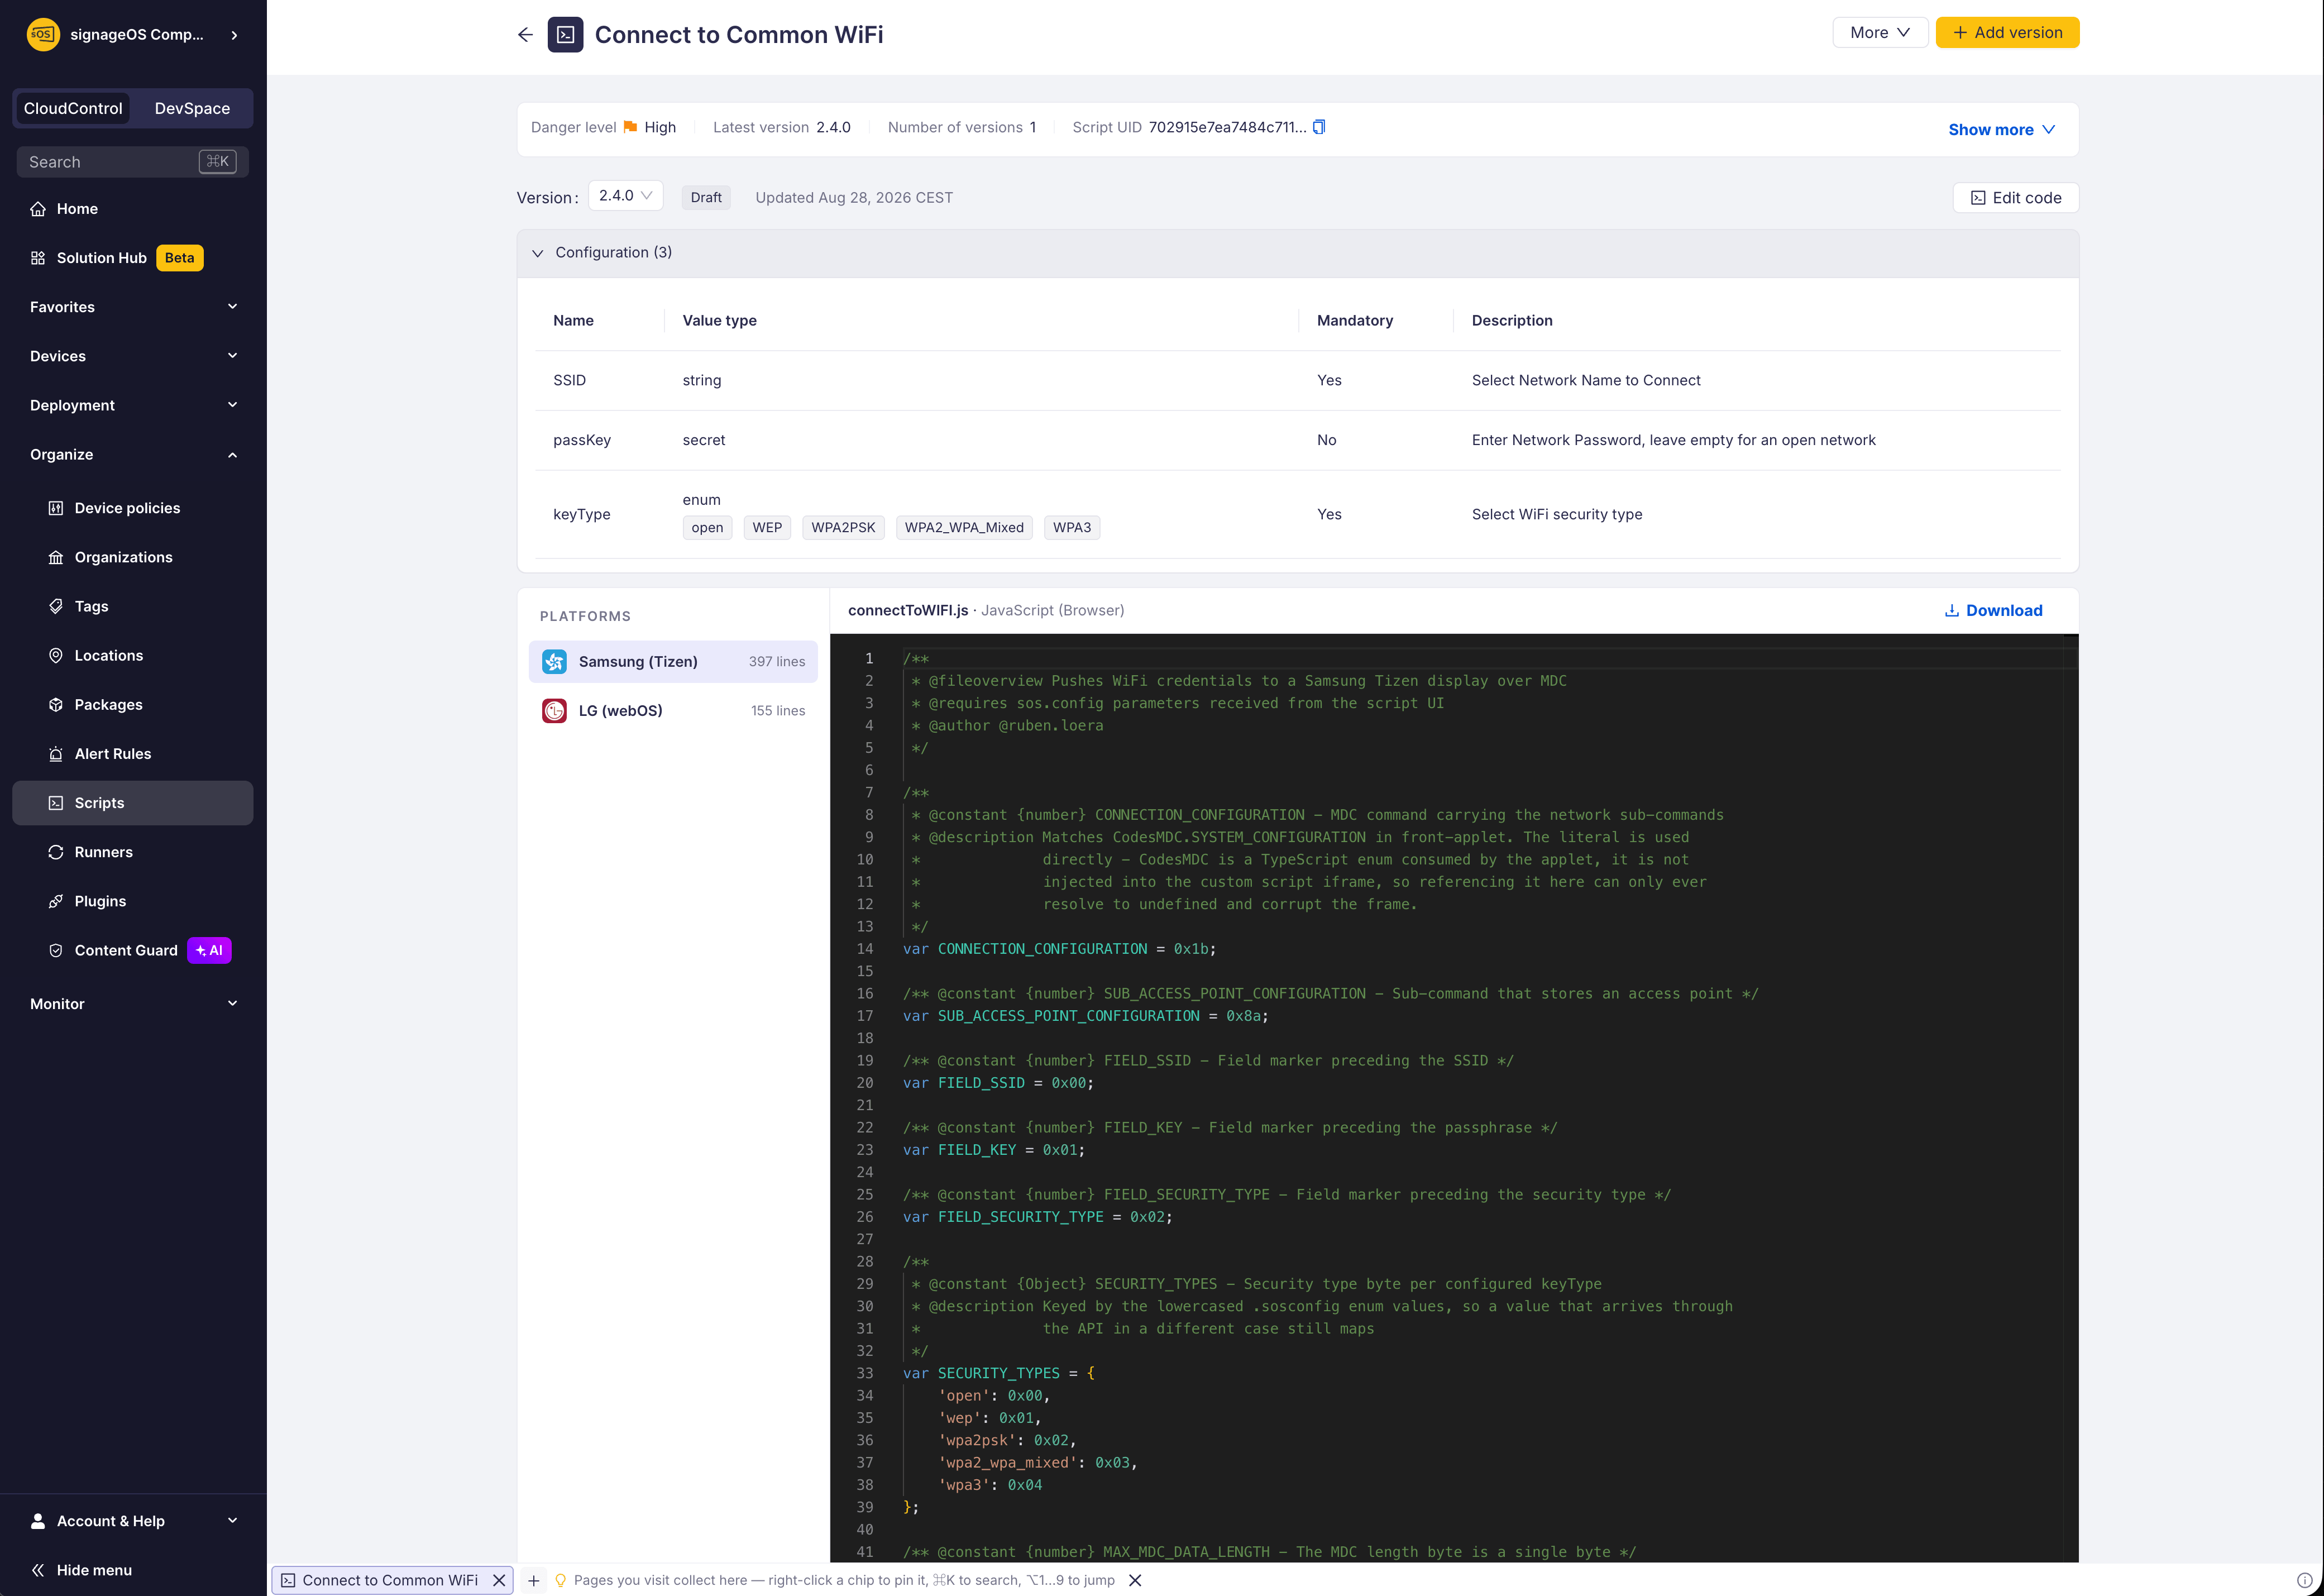Click the info icon at bottom right corner

(2304, 1580)
